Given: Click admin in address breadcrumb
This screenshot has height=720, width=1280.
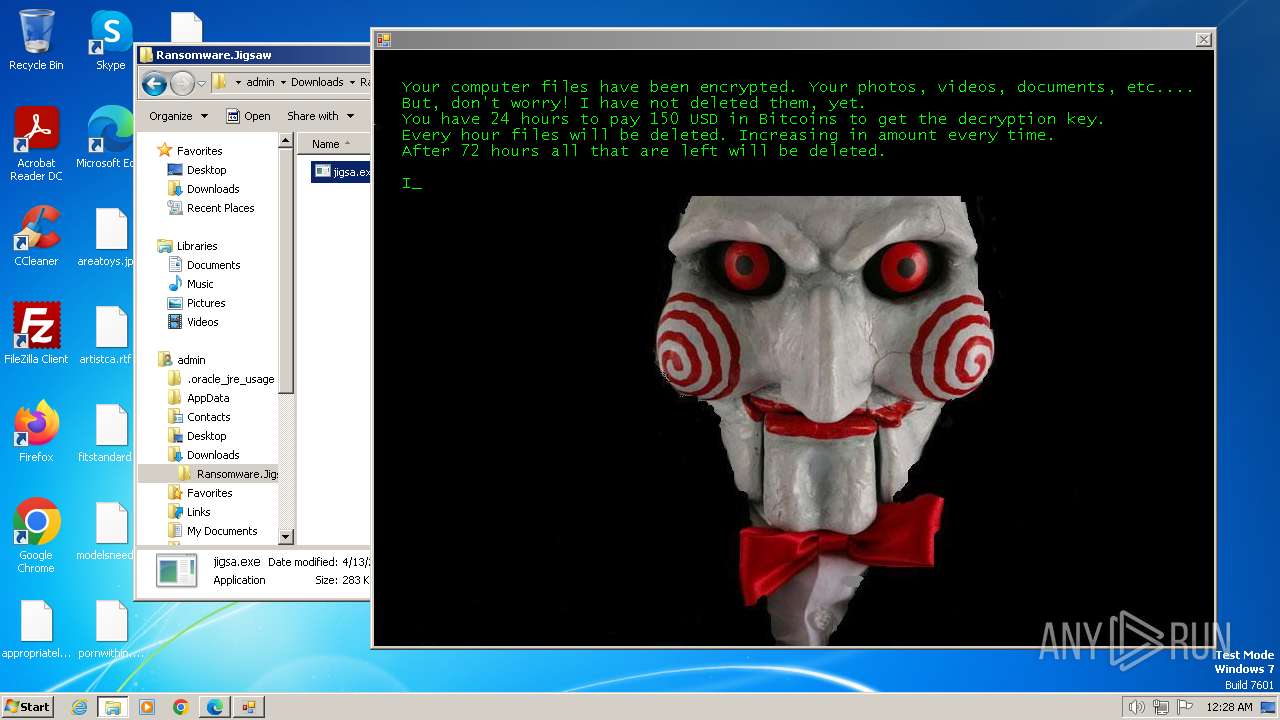Looking at the screenshot, I should click(260, 82).
